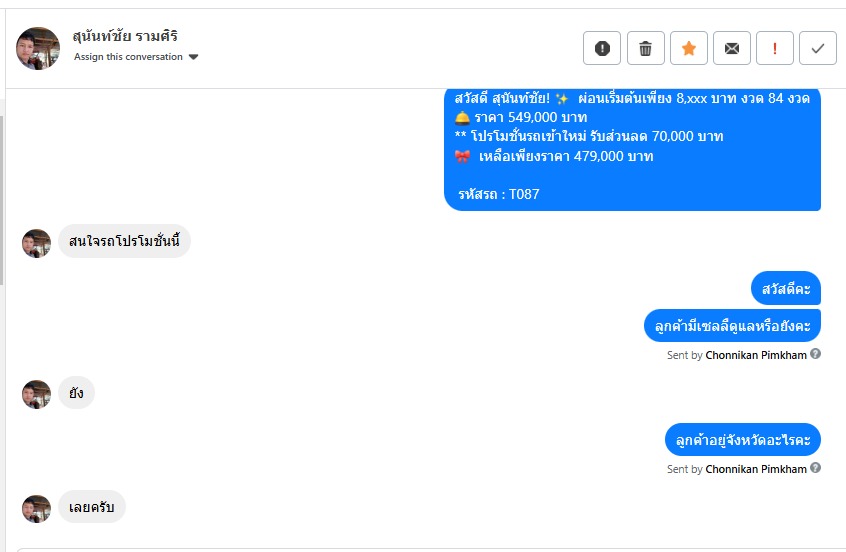Select the สวัสดีคะ message bubble
The width and height of the screenshot is (846, 552).
point(785,289)
